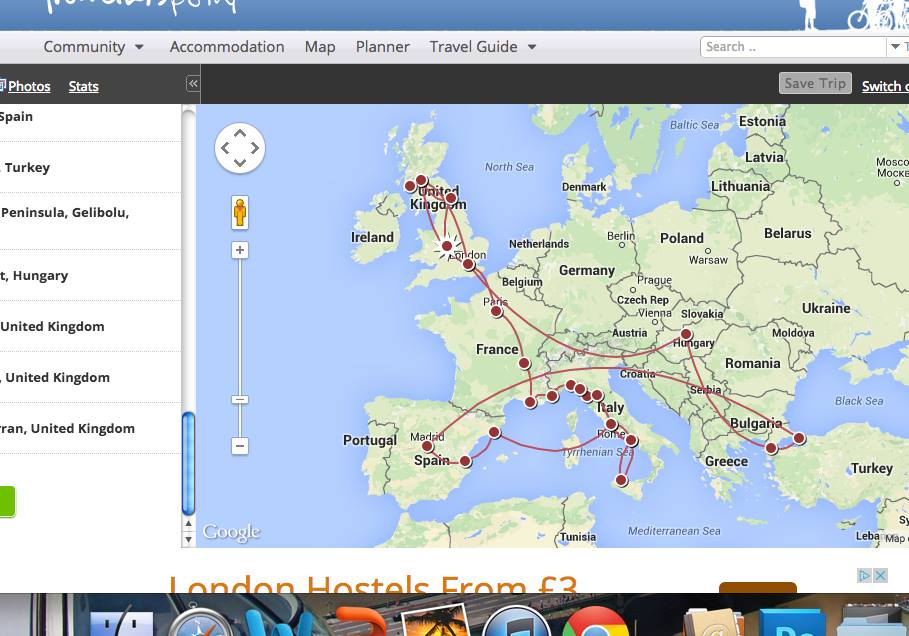Go to the Planner menu item
909x636 pixels.
[x=382, y=47]
